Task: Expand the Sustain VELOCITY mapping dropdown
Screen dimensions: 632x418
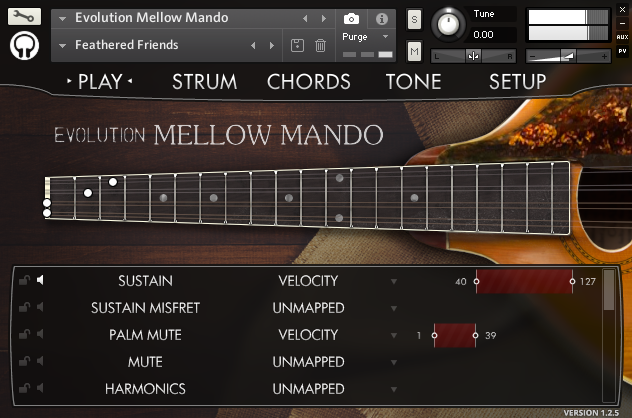Action: click(394, 282)
